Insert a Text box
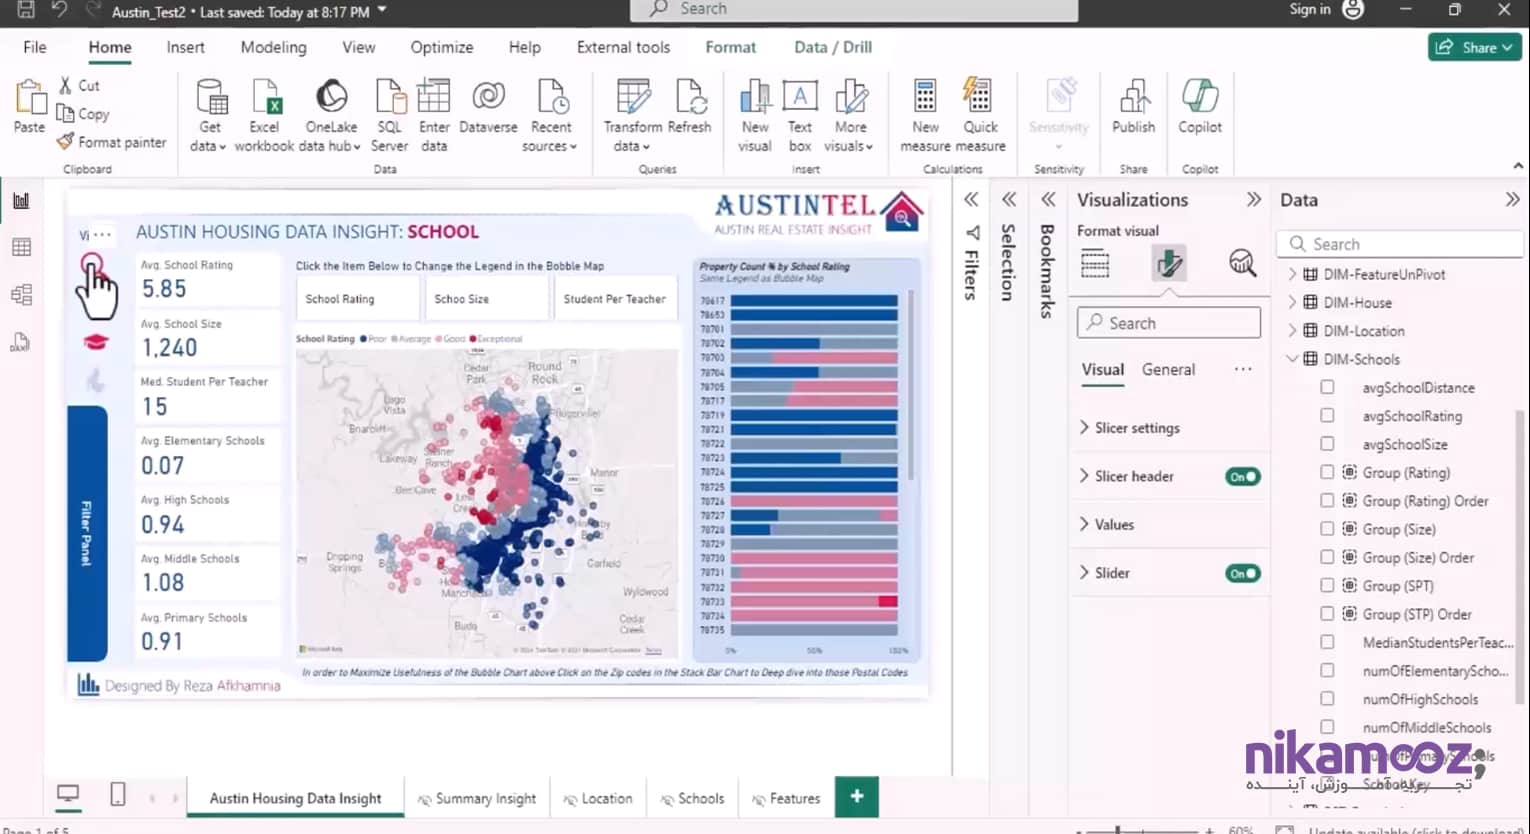1530x834 pixels. point(799,99)
